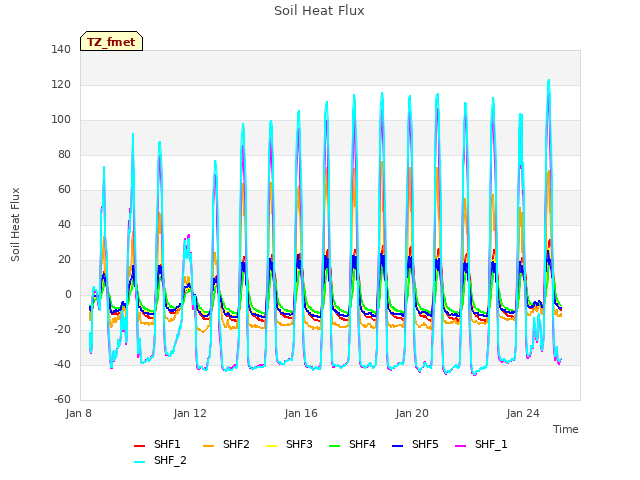Viewport: 640px width, 480px height.
Task: Click the 20 y-axis tick label
Action: tap(64, 260)
